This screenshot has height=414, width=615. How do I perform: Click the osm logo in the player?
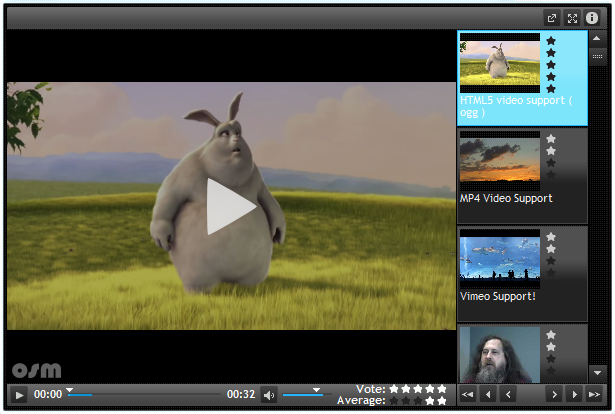[x=36, y=370]
